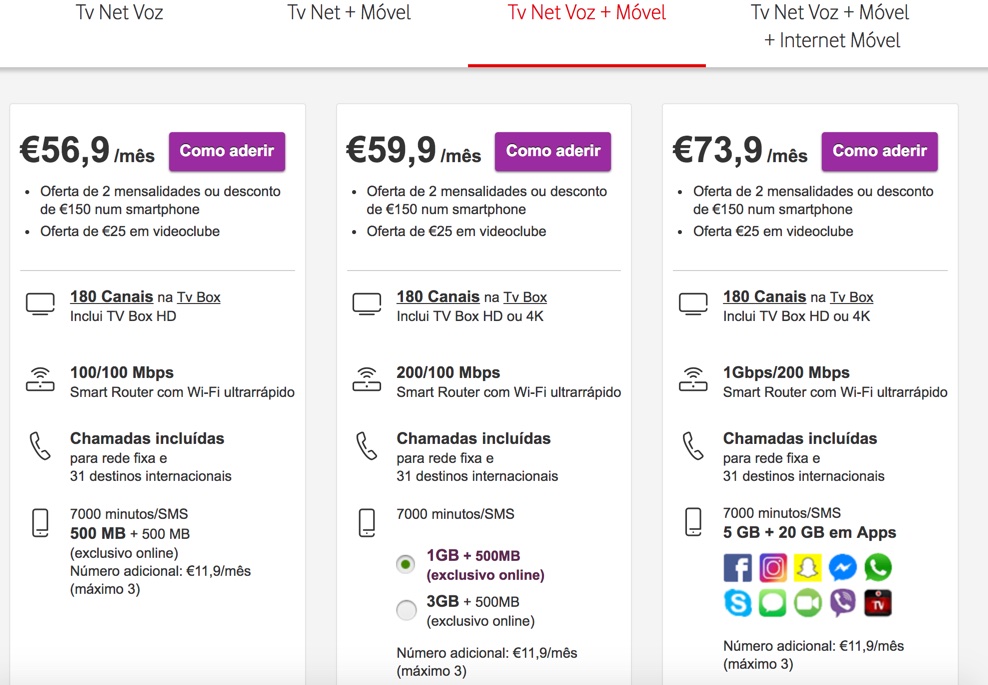Click the 180 Canais link in the €73,9 plan
The height and width of the screenshot is (685, 988).
click(x=764, y=296)
